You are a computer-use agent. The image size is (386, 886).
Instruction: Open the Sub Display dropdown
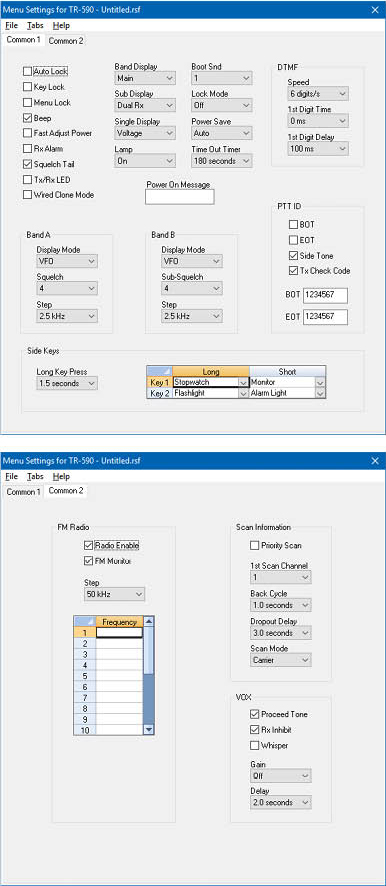point(145,105)
